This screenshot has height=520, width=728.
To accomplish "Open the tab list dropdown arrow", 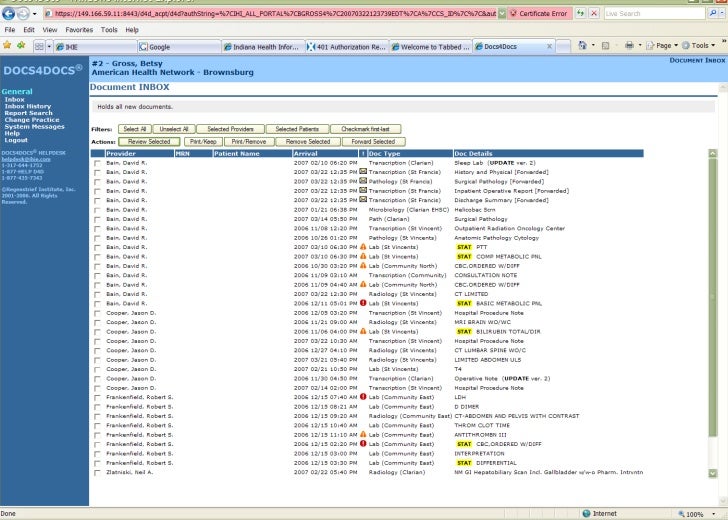I will [49, 46].
